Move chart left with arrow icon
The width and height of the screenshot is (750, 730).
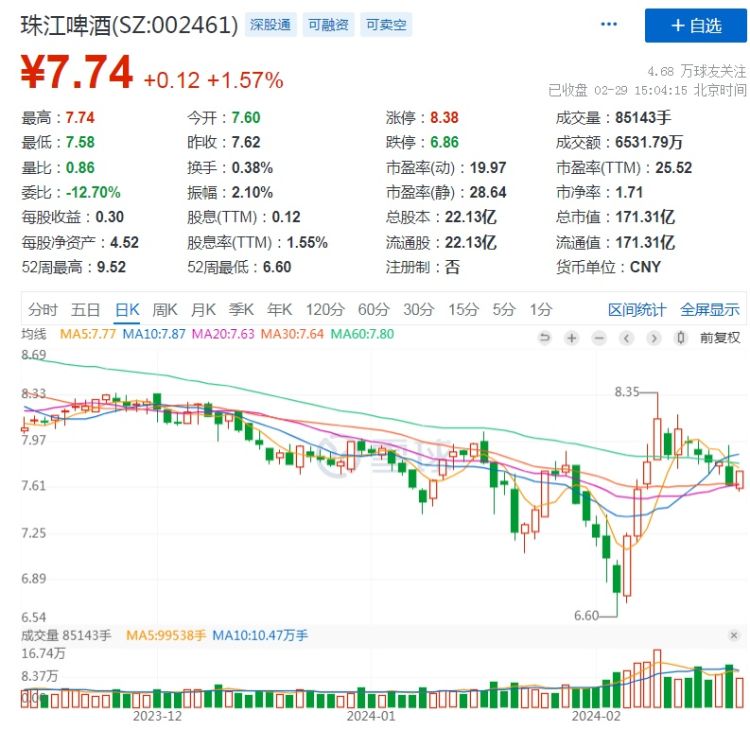626,338
